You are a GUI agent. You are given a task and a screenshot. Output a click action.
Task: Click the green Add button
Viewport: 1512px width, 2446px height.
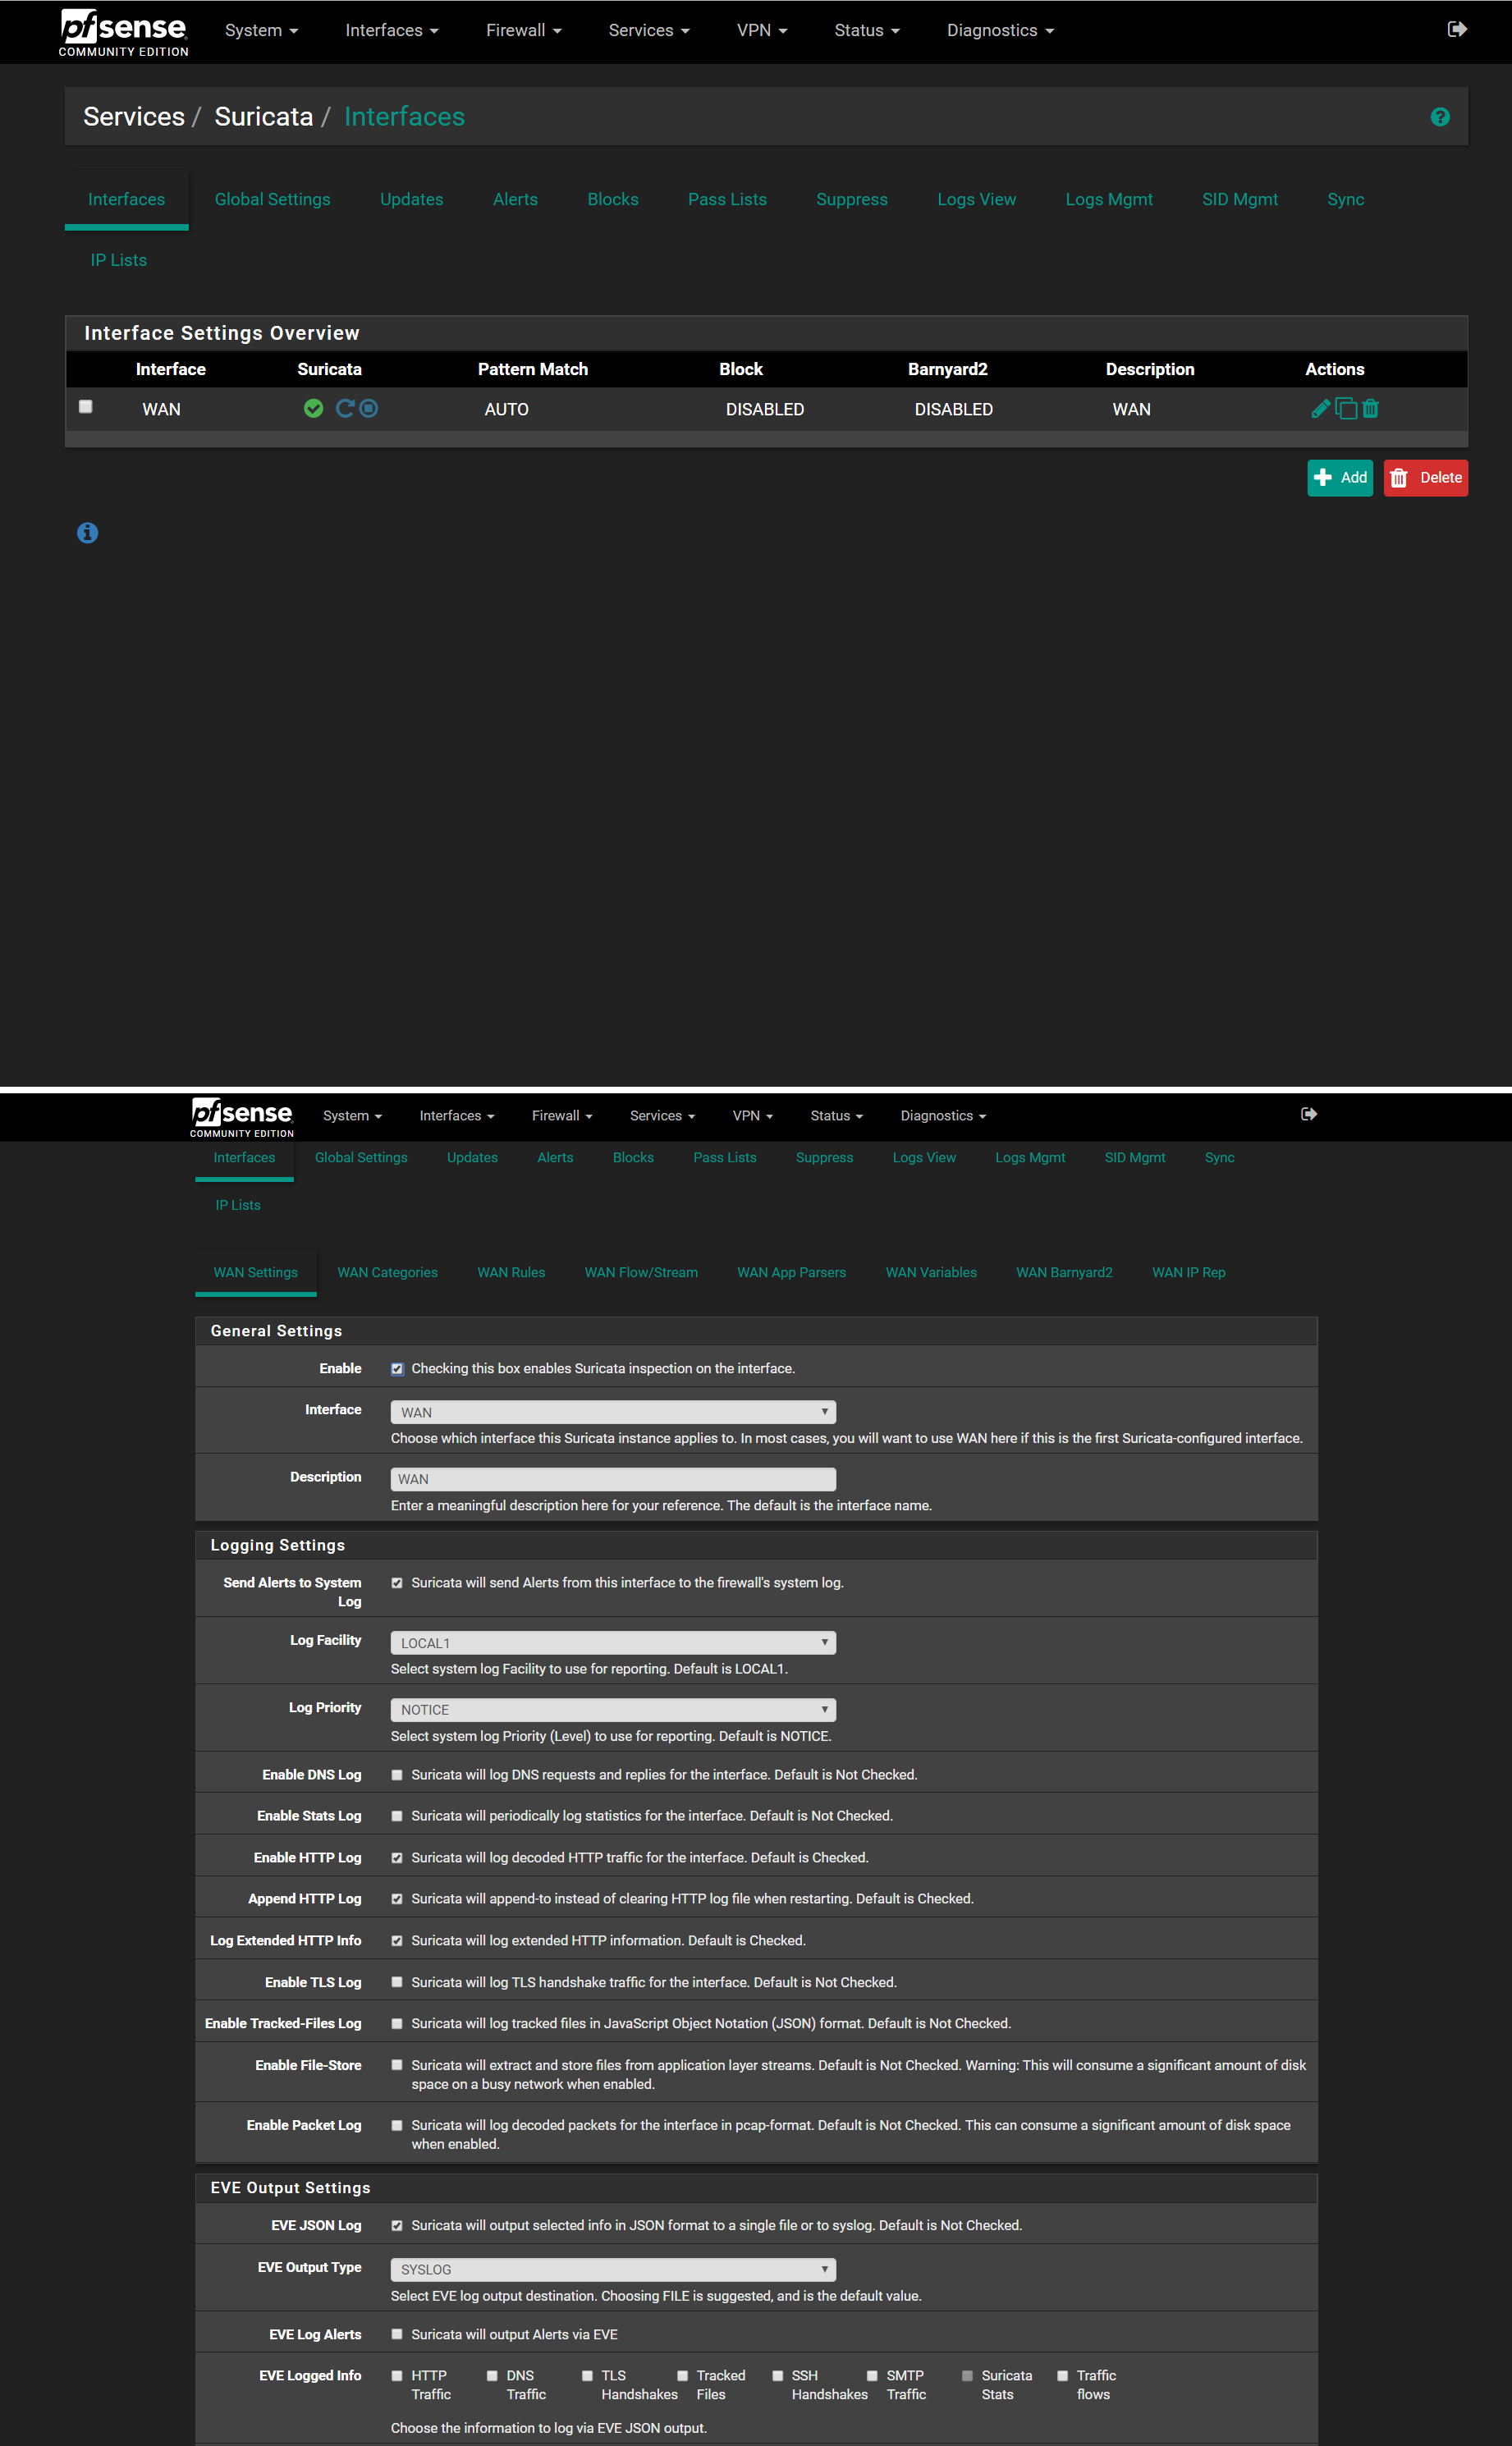(x=1339, y=478)
